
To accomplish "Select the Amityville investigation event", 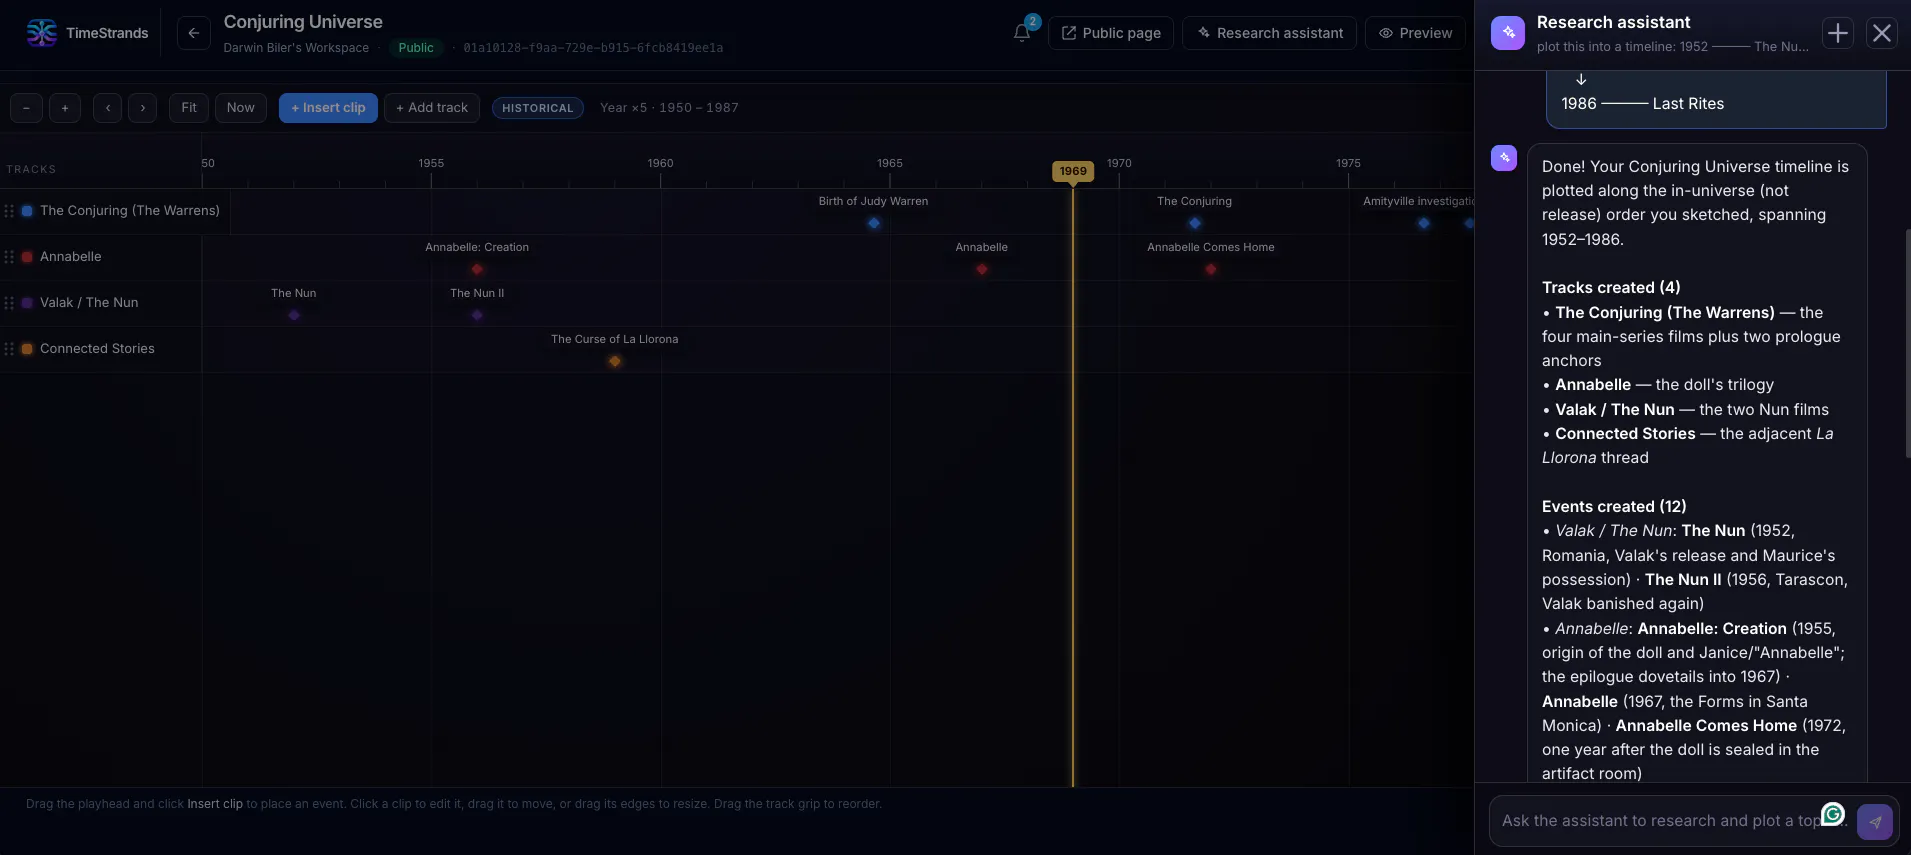I will coord(1424,223).
